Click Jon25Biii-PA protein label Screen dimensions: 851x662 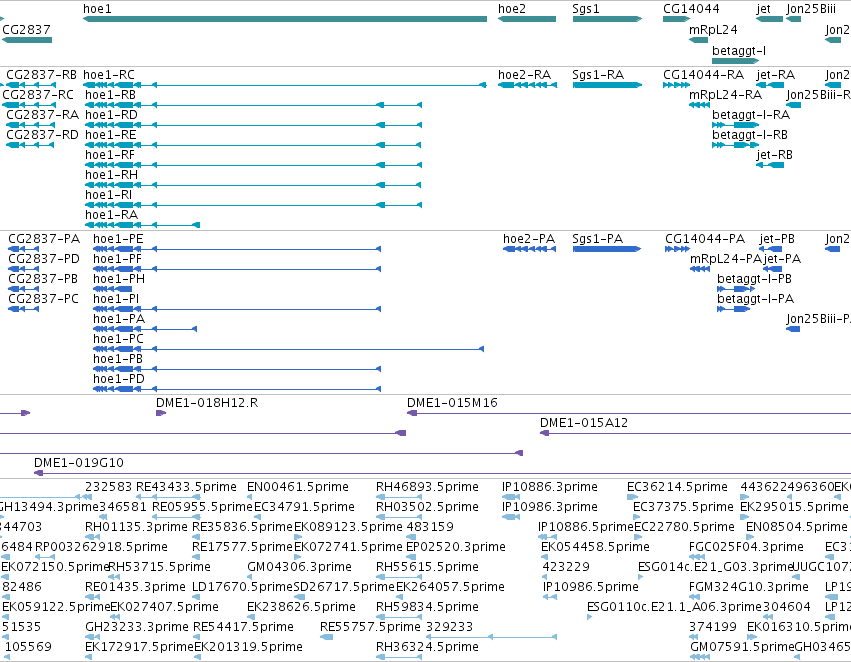click(x=819, y=319)
